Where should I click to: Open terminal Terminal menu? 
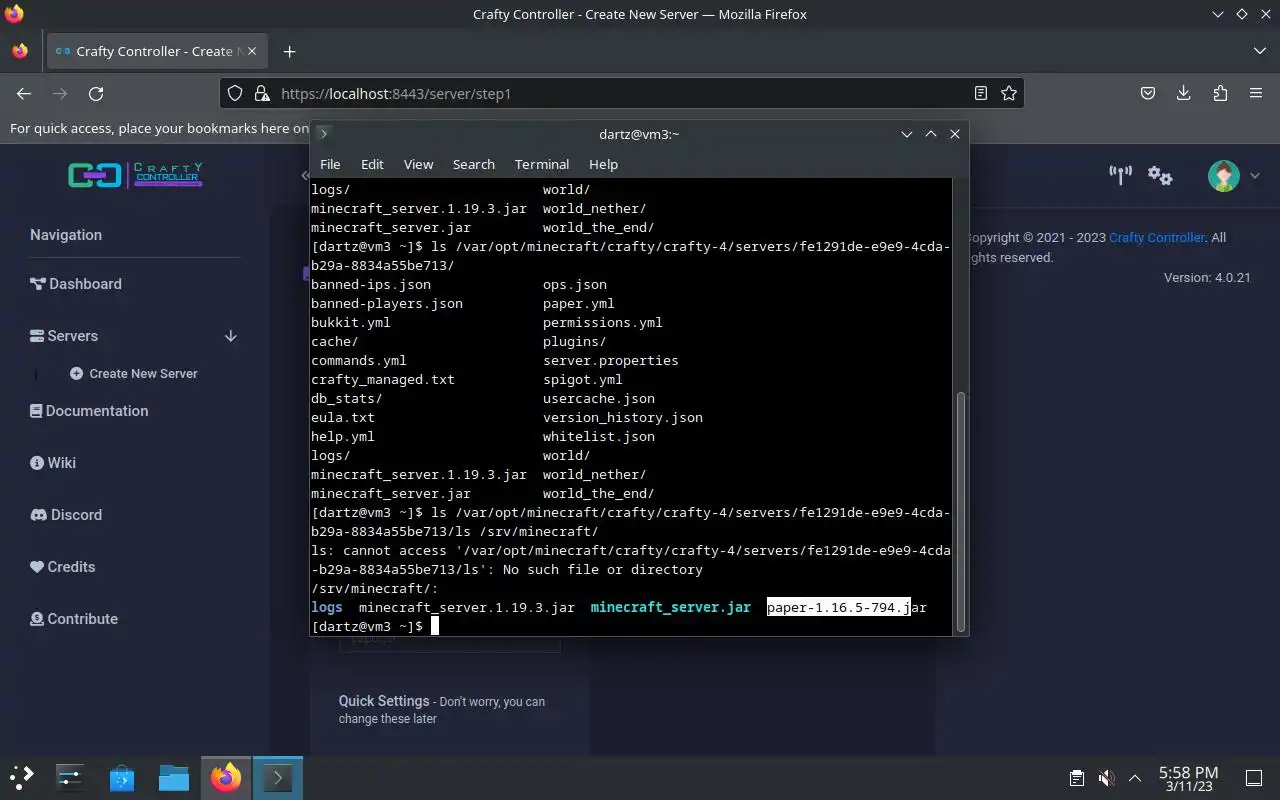tap(542, 164)
